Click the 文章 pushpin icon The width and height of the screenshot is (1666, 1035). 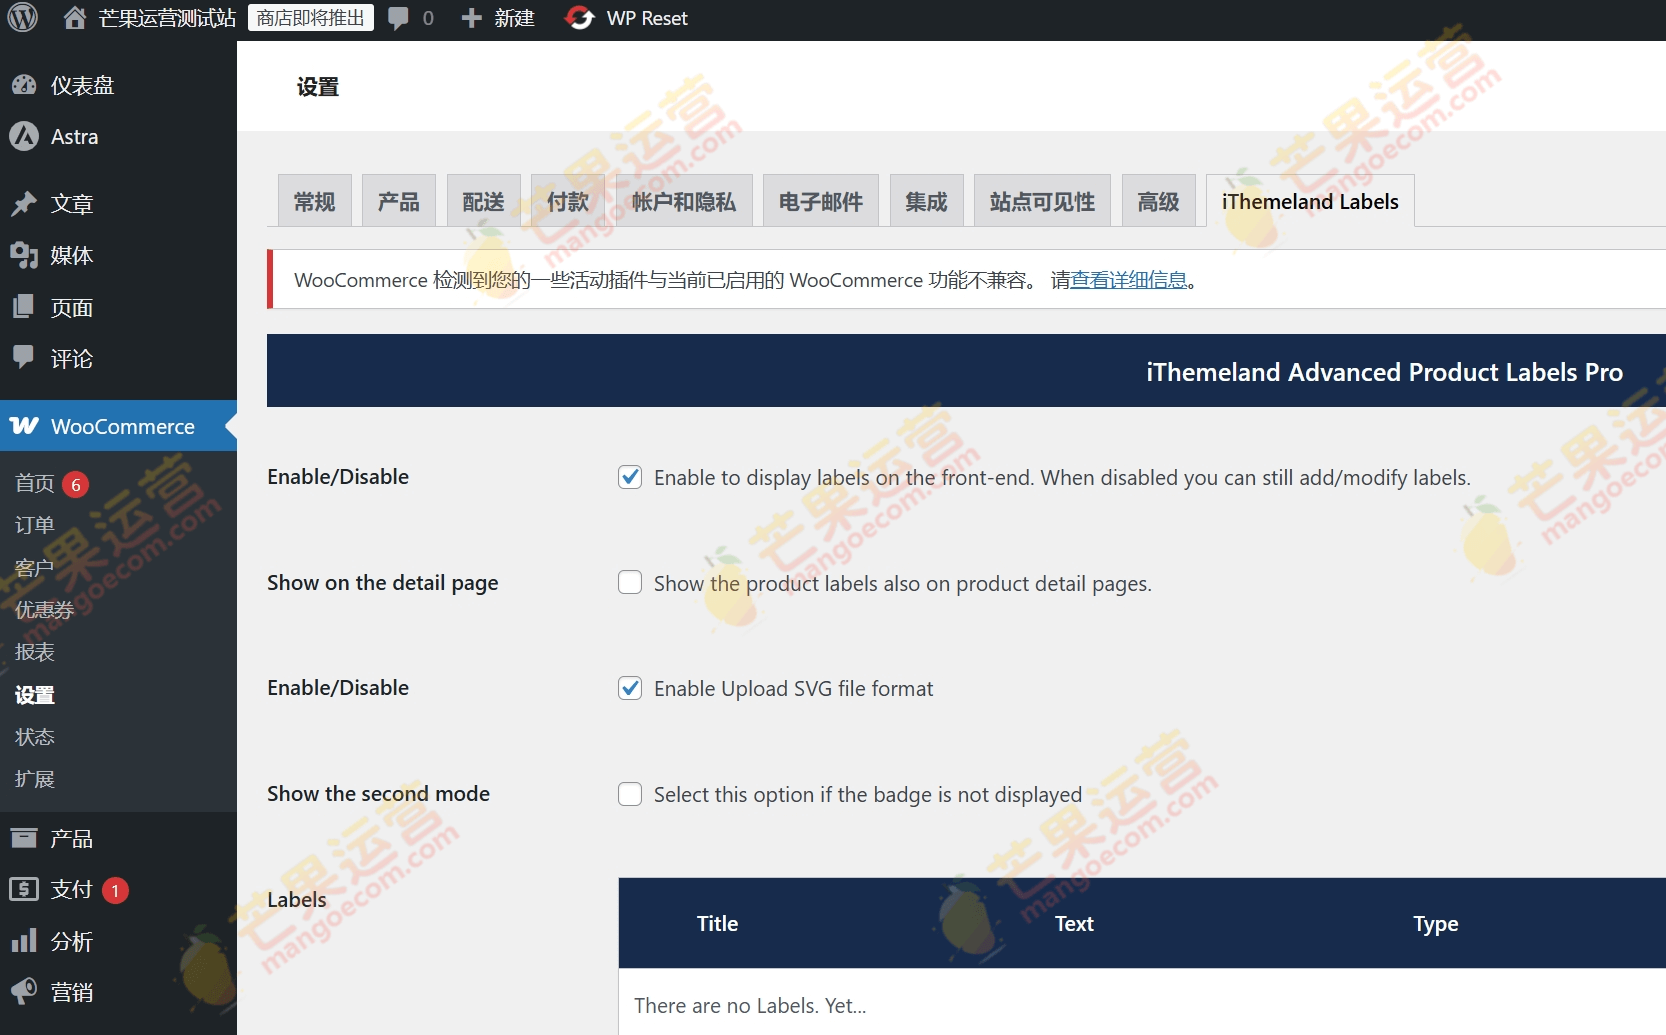click(24, 204)
